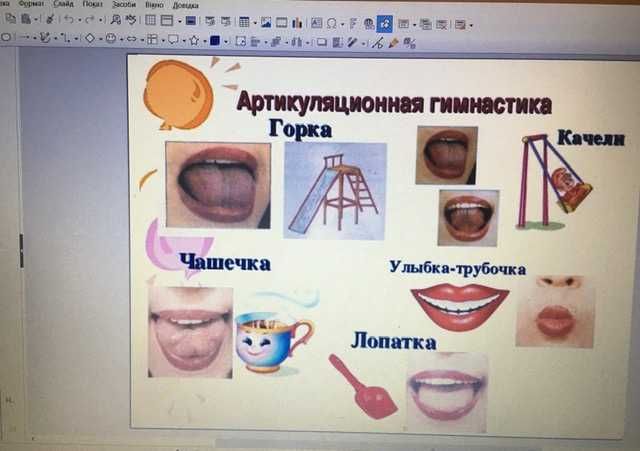Screen dimensions: 640x451
Task: Select the Curves and Polygons tool
Action: [x=45, y=38]
